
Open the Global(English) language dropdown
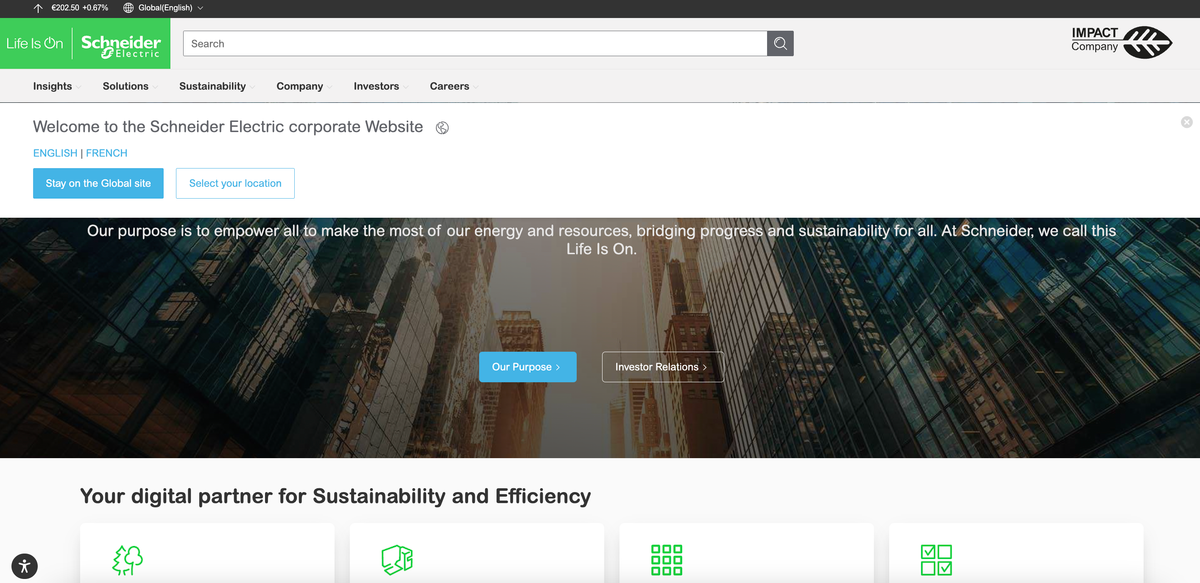pyautogui.click(x=163, y=8)
